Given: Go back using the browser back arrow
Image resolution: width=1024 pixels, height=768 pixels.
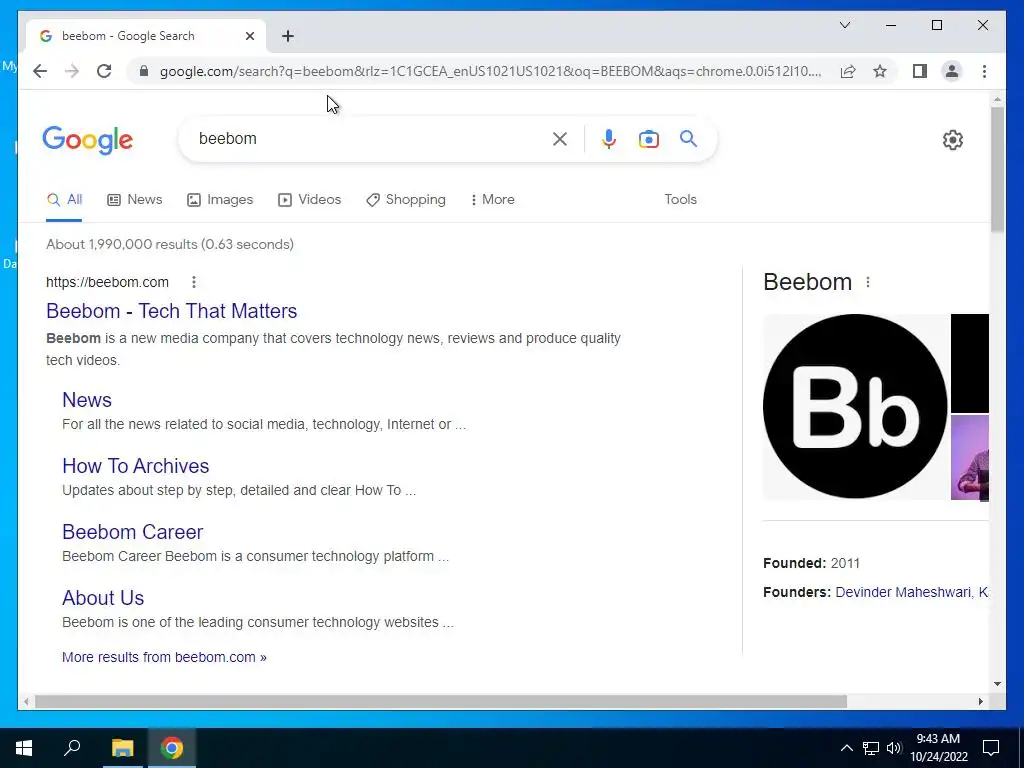Looking at the screenshot, I should tap(40, 71).
